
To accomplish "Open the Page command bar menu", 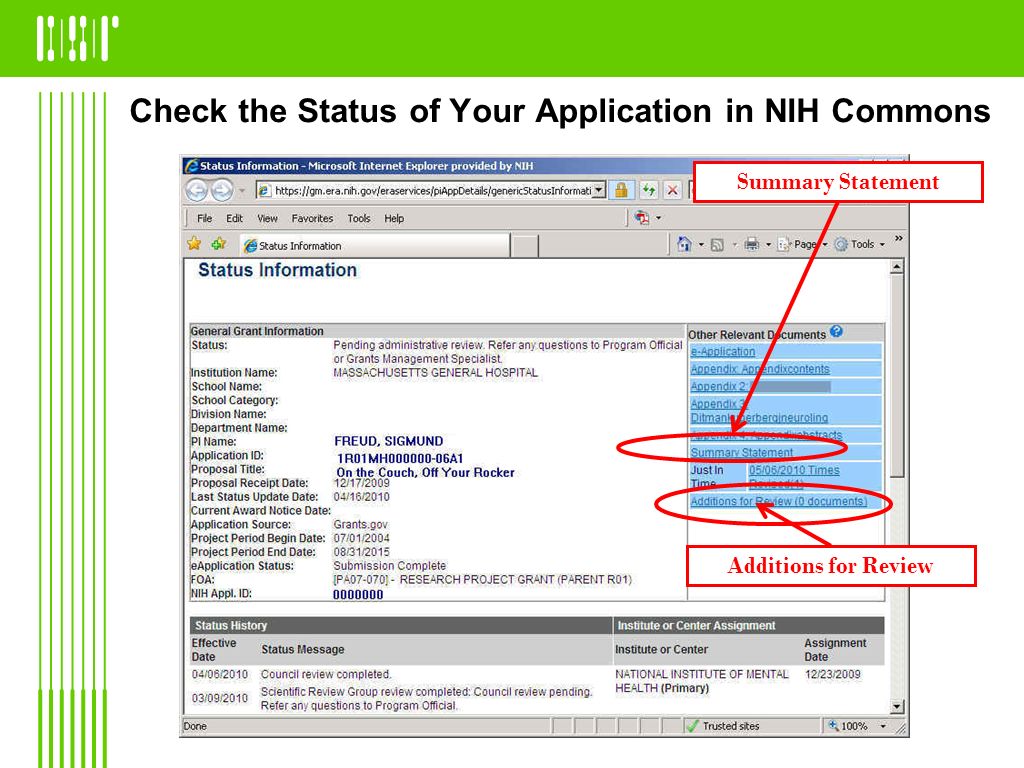I will 802,244.
